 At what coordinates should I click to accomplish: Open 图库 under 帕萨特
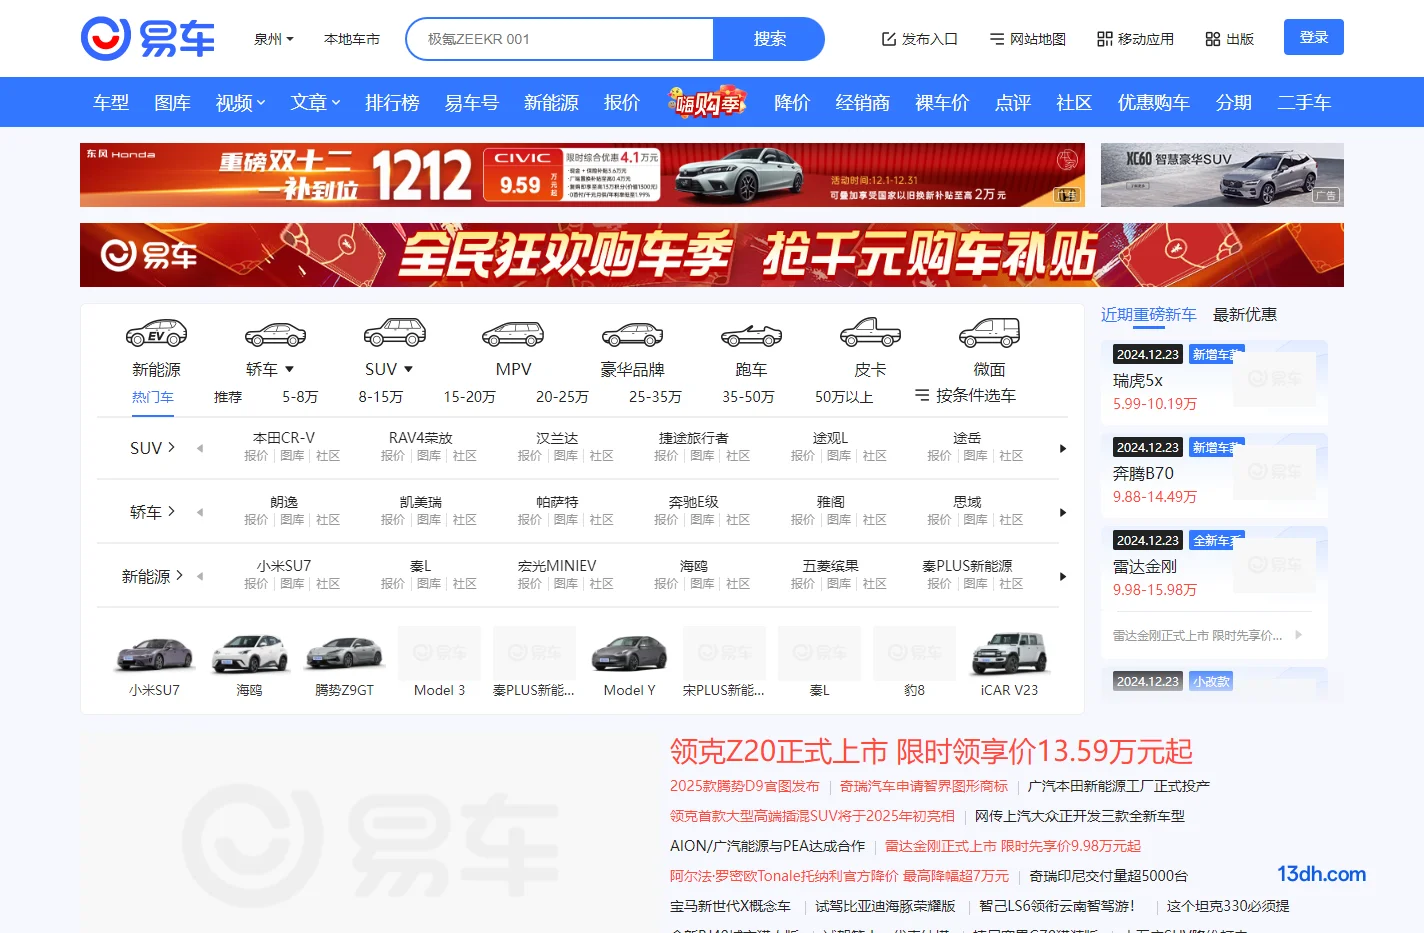pos(565,520)
